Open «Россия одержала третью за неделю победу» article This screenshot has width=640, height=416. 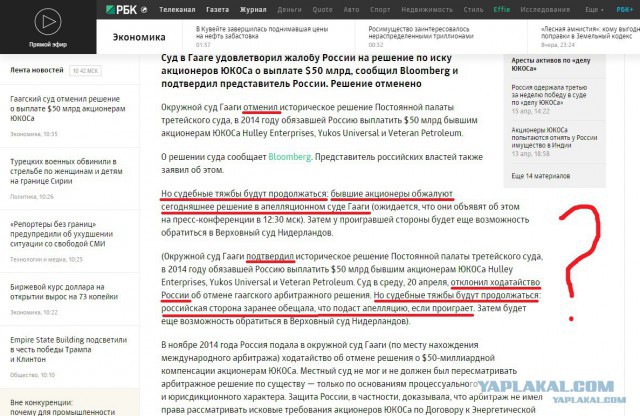549,95
